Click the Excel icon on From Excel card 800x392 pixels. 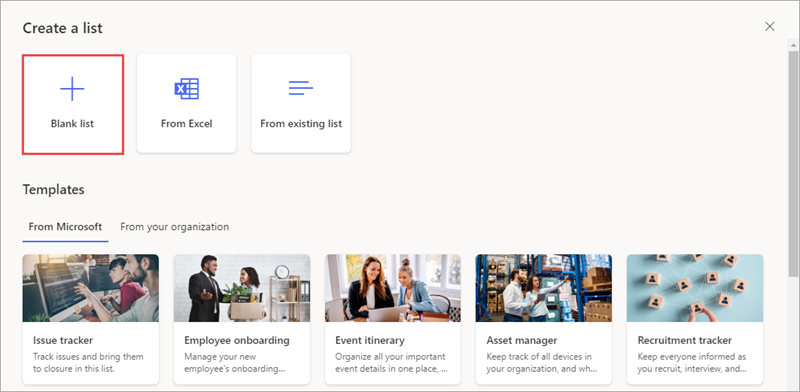[187, 89]
